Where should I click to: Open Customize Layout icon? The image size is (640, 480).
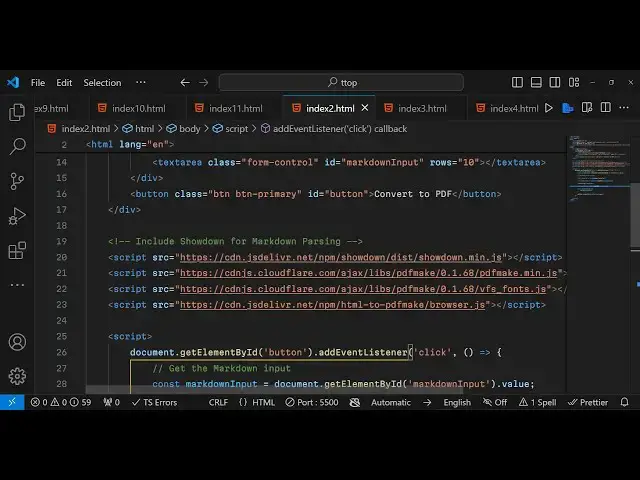pyautogui.click(x=574, y=82)
